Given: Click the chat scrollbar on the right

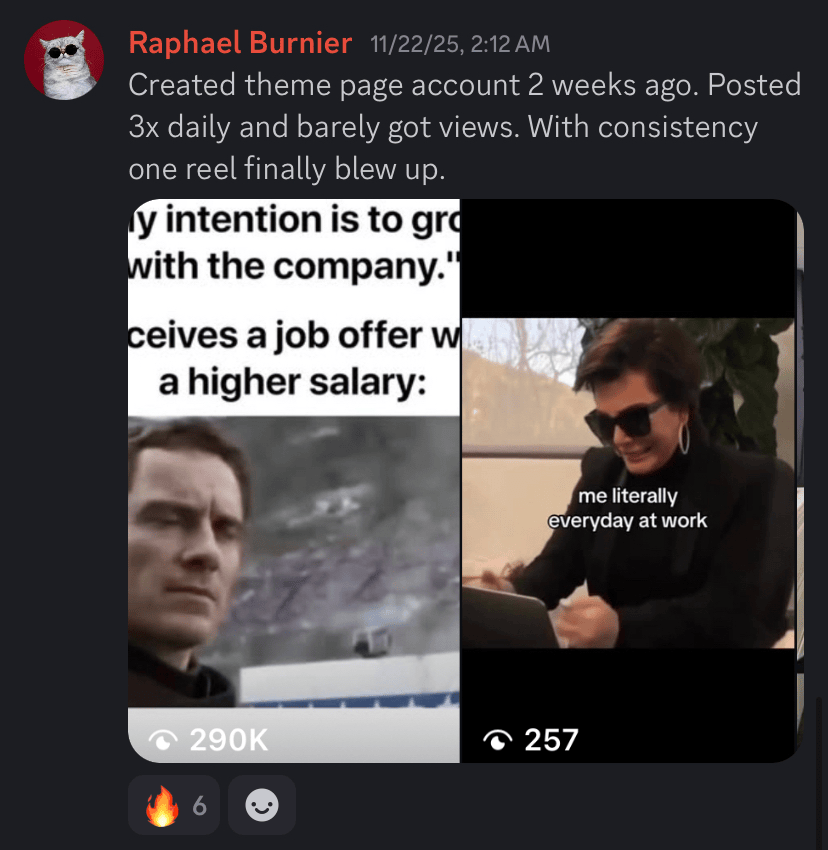Looking at the screenshot, I should pyautogui.click(x=820, y=772).
